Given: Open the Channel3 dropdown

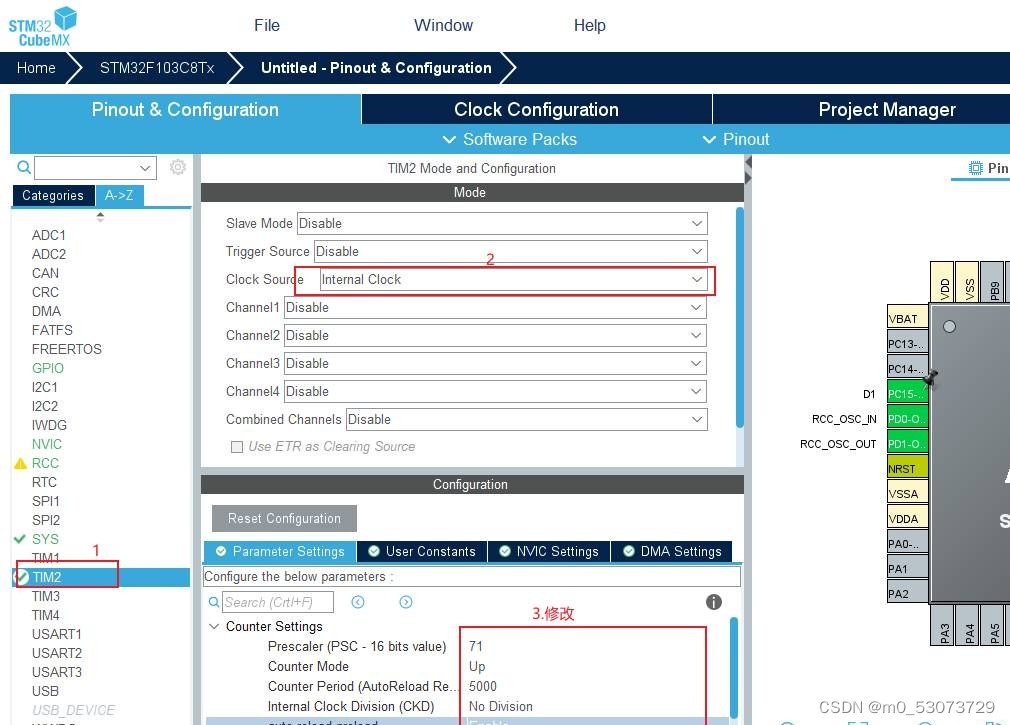Looking at the screenshot, I should [x=495, y=364].
